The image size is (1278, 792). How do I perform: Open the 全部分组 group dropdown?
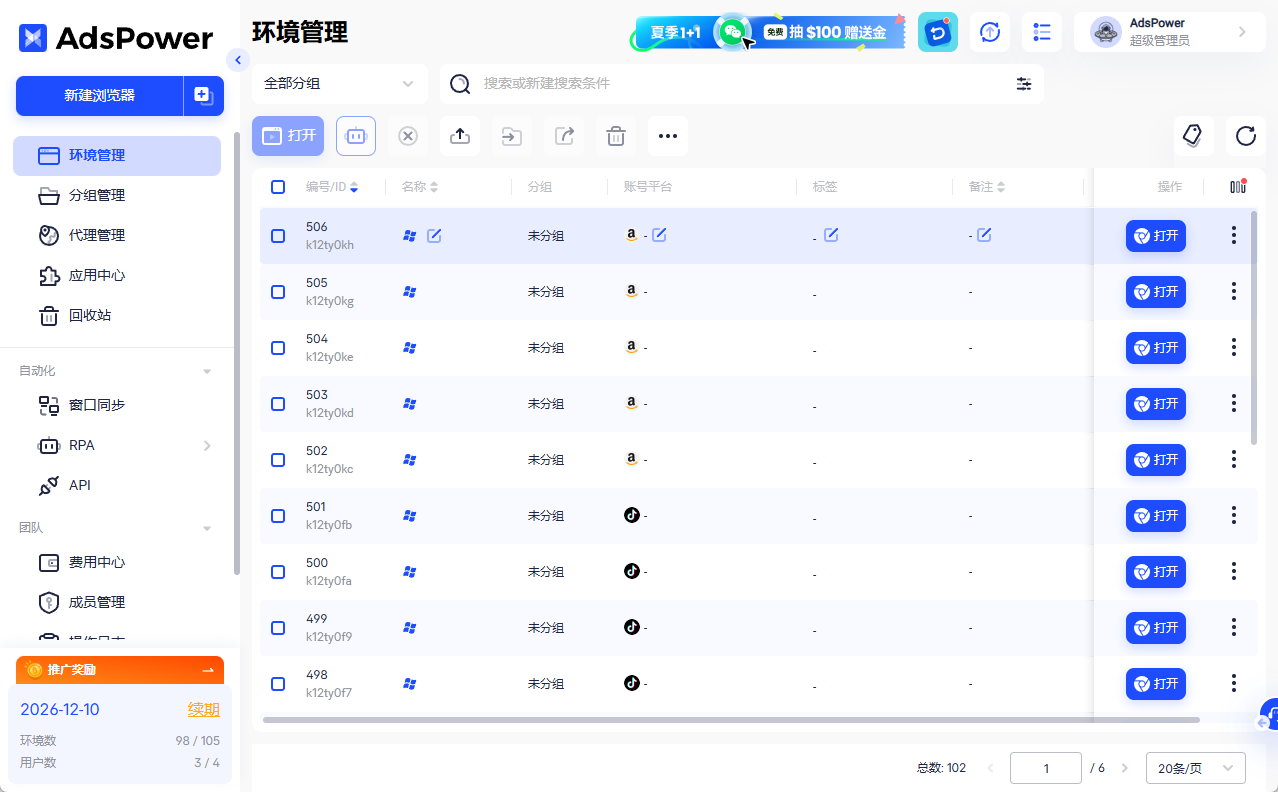tap(340, 84)
